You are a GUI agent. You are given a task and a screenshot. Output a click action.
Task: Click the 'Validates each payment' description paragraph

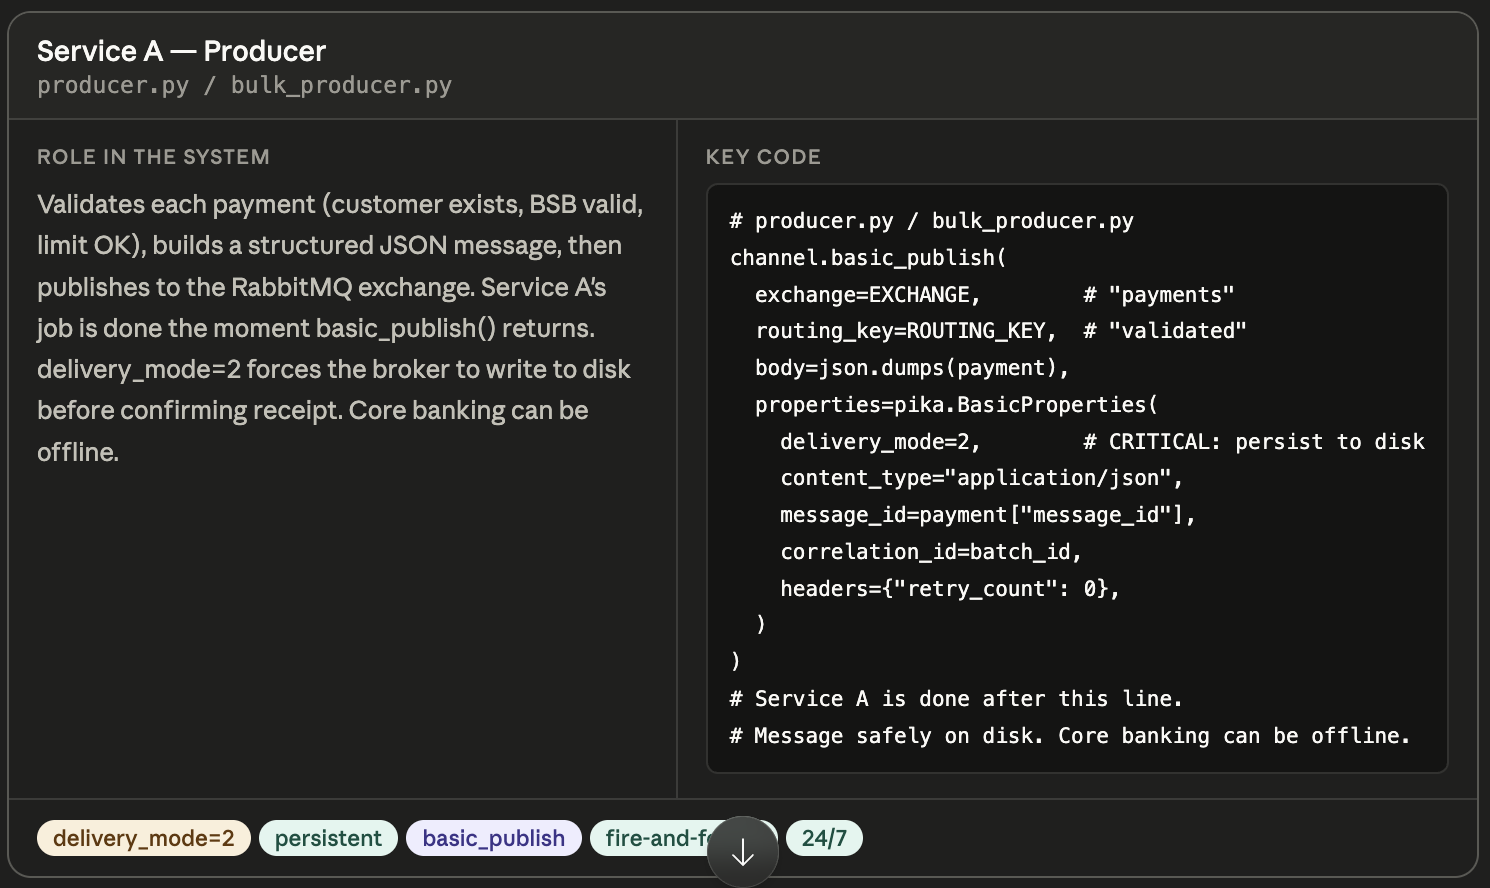(340, 328)
